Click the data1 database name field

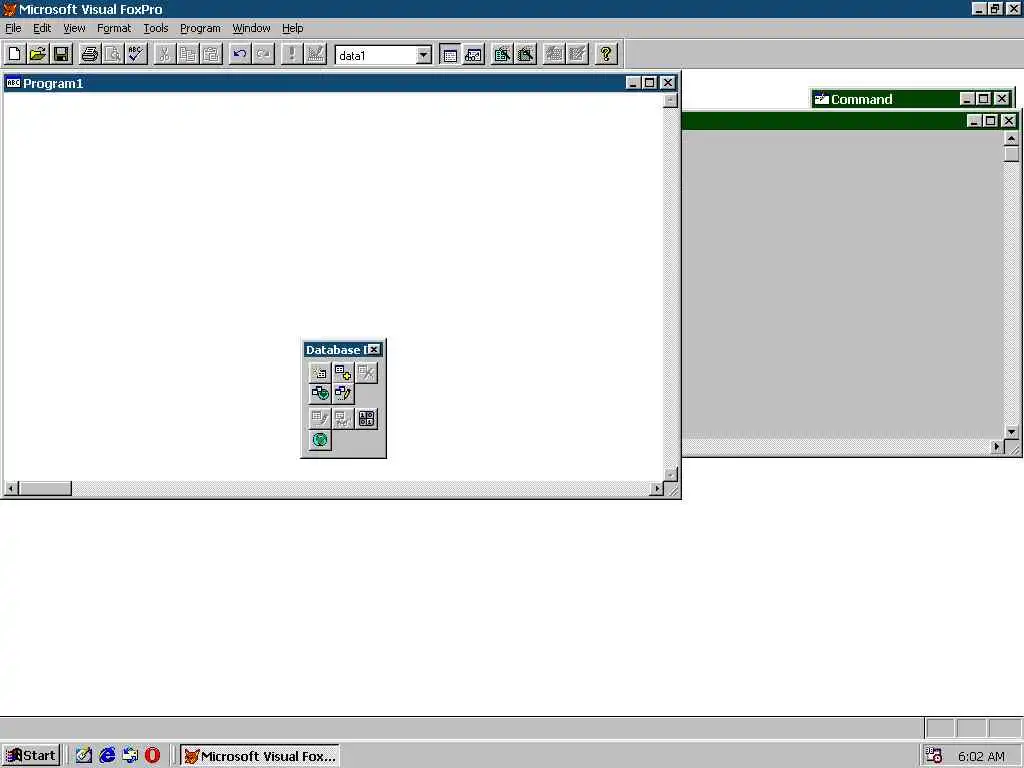click(x=376, y=55)
